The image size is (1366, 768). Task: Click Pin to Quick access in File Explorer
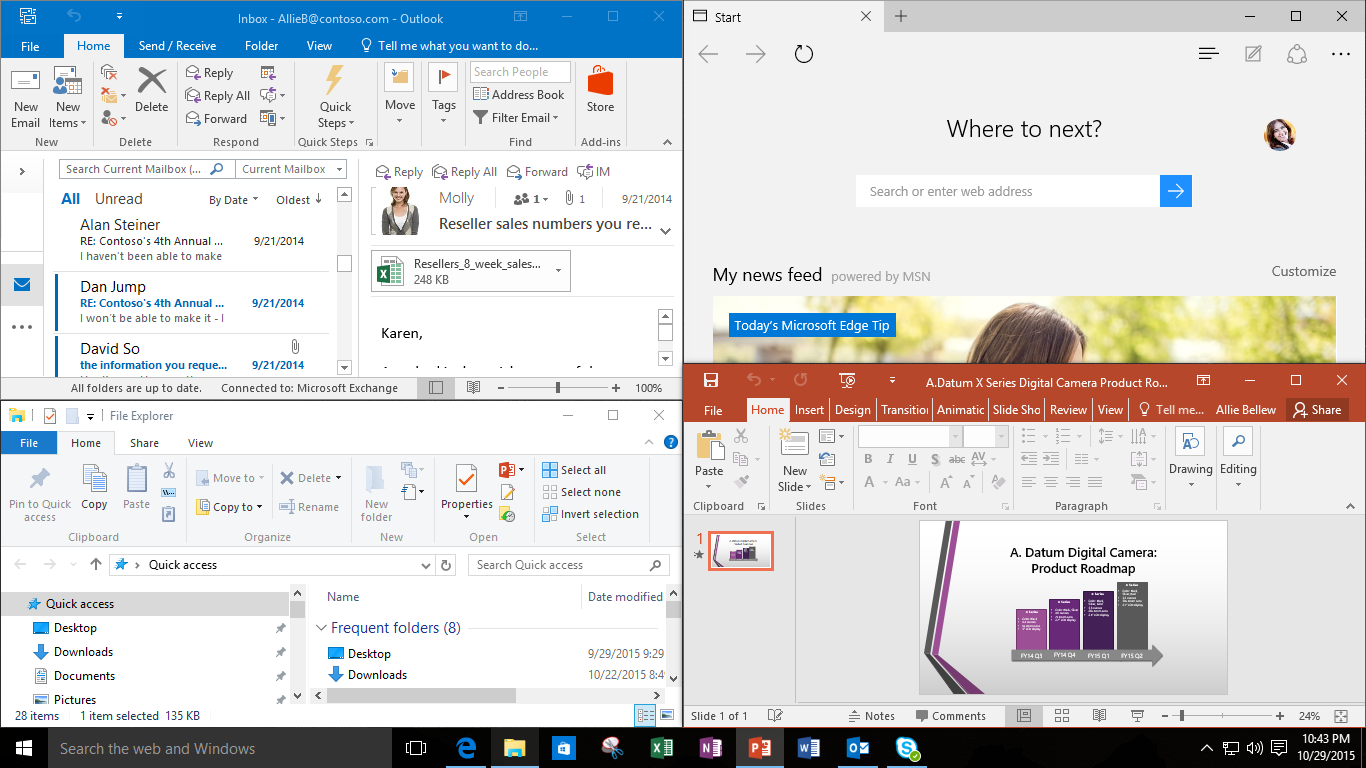tap(40, 494)
